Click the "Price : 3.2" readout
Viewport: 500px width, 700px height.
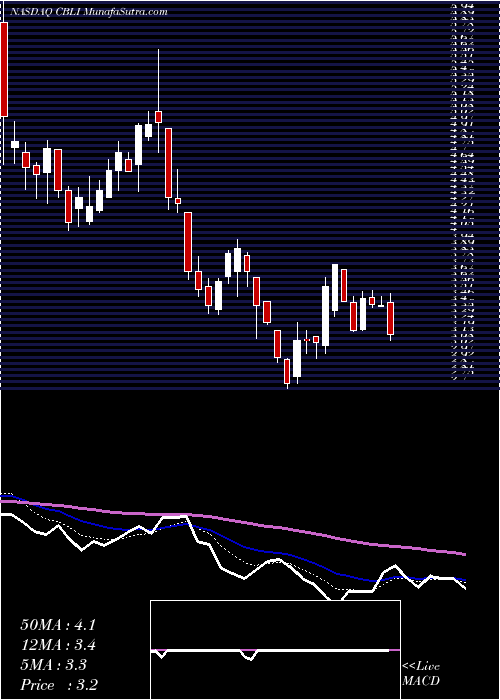tap(59, 685)
